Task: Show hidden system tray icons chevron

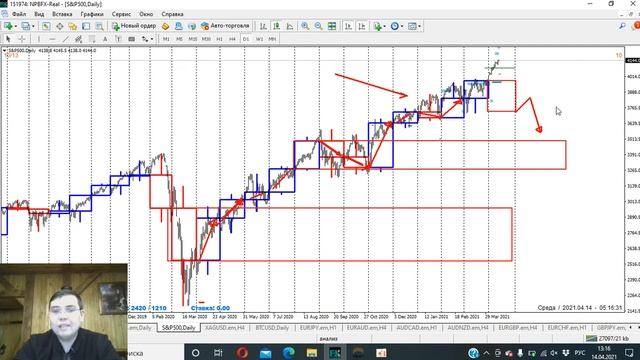Action: [x=487, y=353]
